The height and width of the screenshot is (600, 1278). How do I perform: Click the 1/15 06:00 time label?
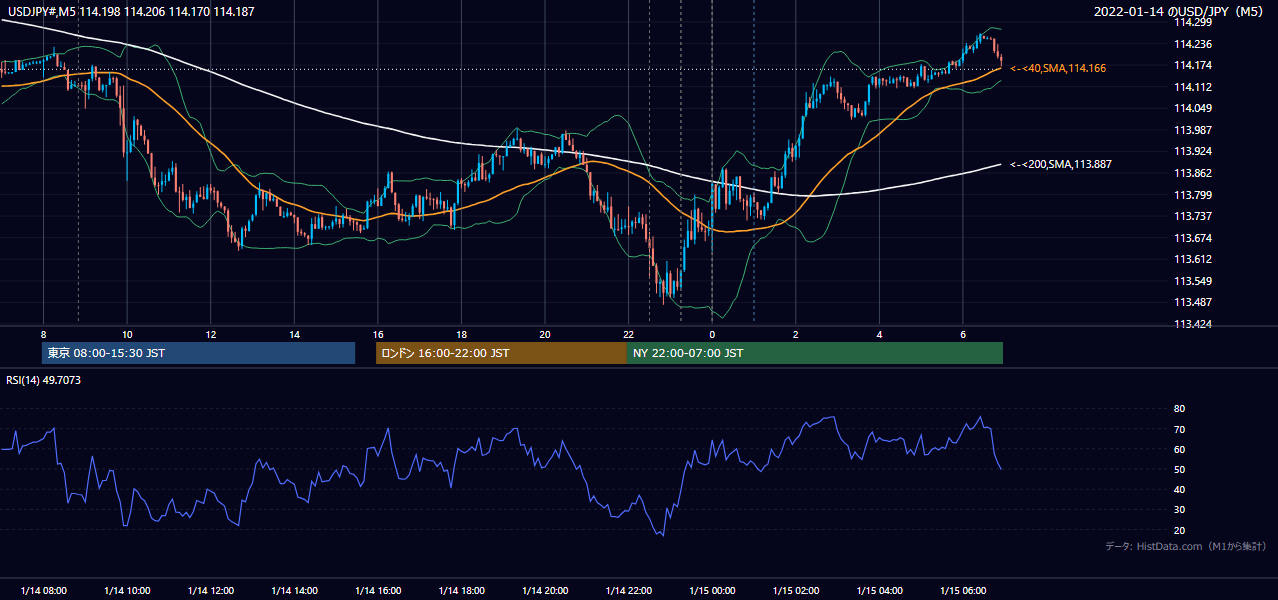pyautogui.click(x=963, y=591)
